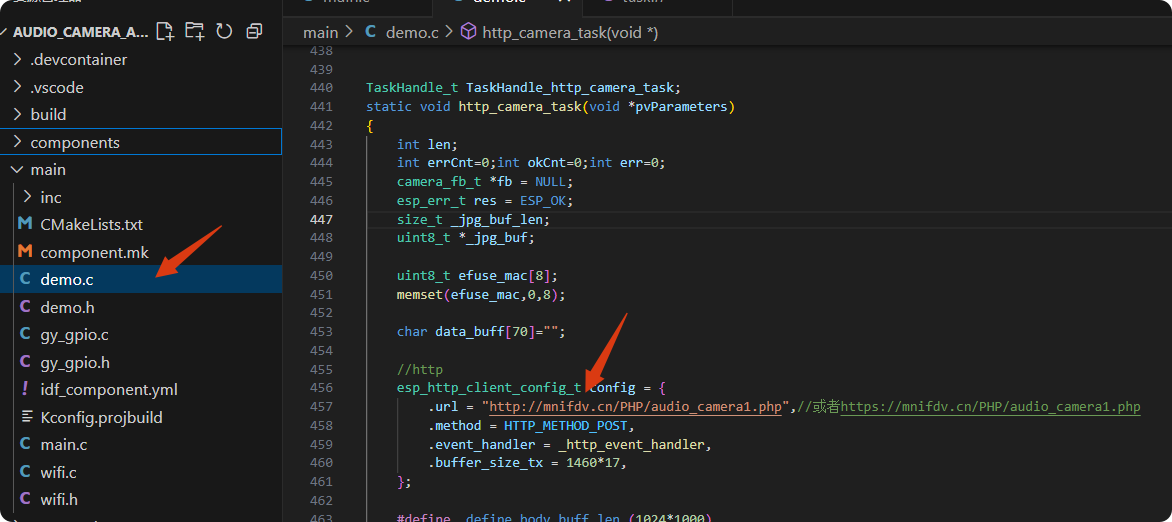
Task: Click the '//http' comment line
Action: [x=420, y=369]
